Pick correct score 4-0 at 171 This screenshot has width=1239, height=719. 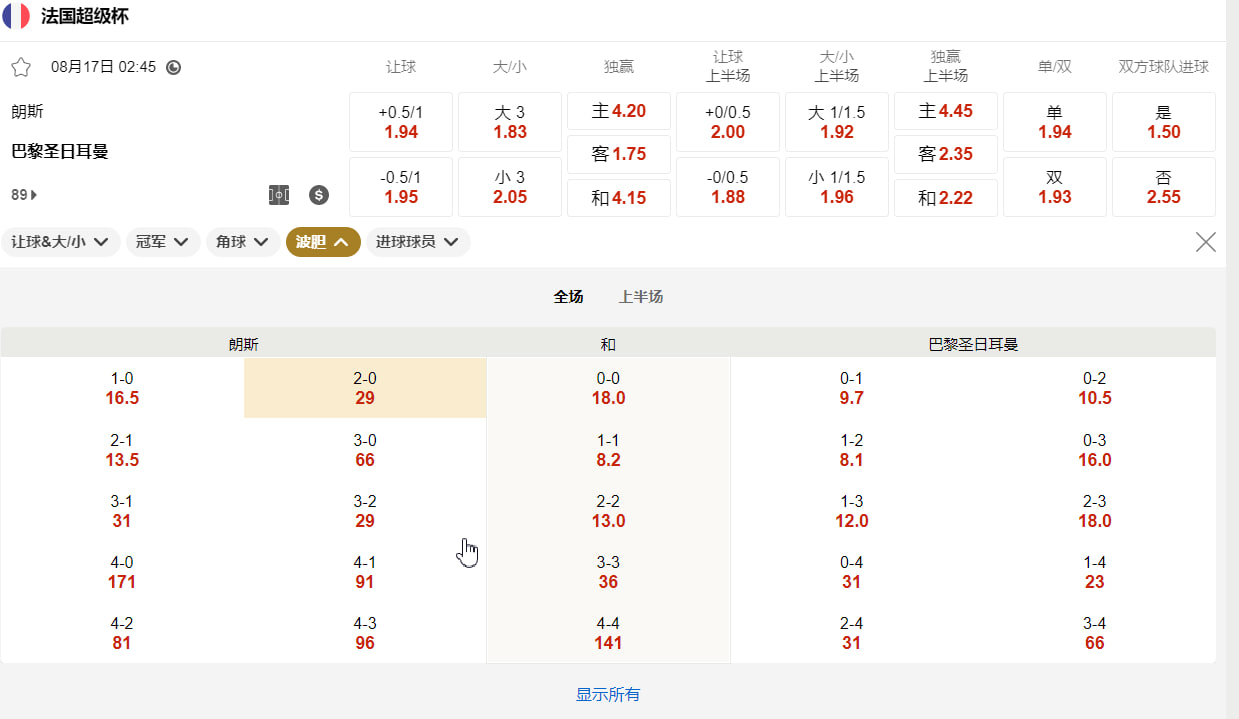point(122,572)
